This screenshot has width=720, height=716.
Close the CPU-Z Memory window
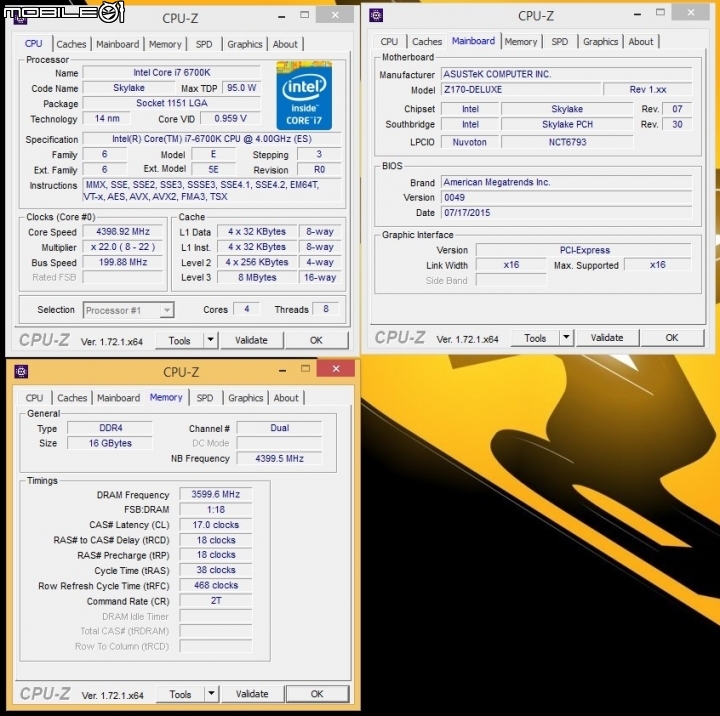pos(336,368)
